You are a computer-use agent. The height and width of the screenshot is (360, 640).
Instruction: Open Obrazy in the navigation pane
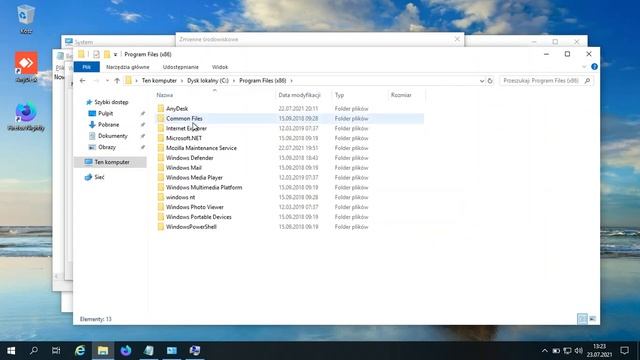[x=102, y=147]
